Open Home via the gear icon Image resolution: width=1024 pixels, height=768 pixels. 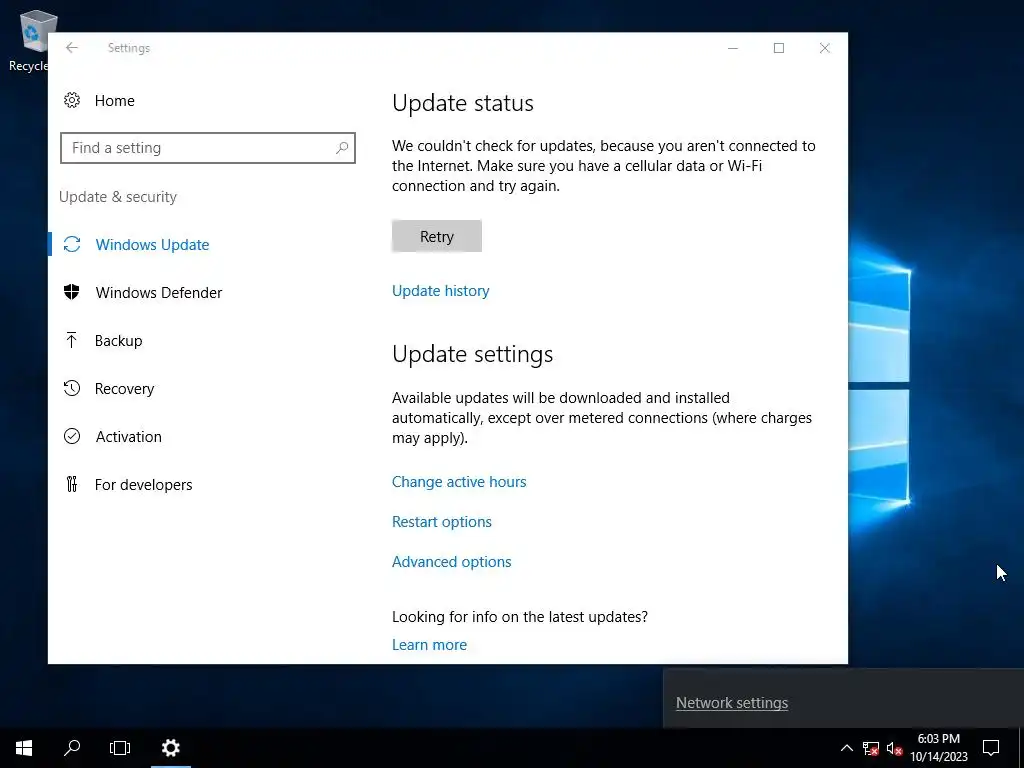click(x=72, y=100)
